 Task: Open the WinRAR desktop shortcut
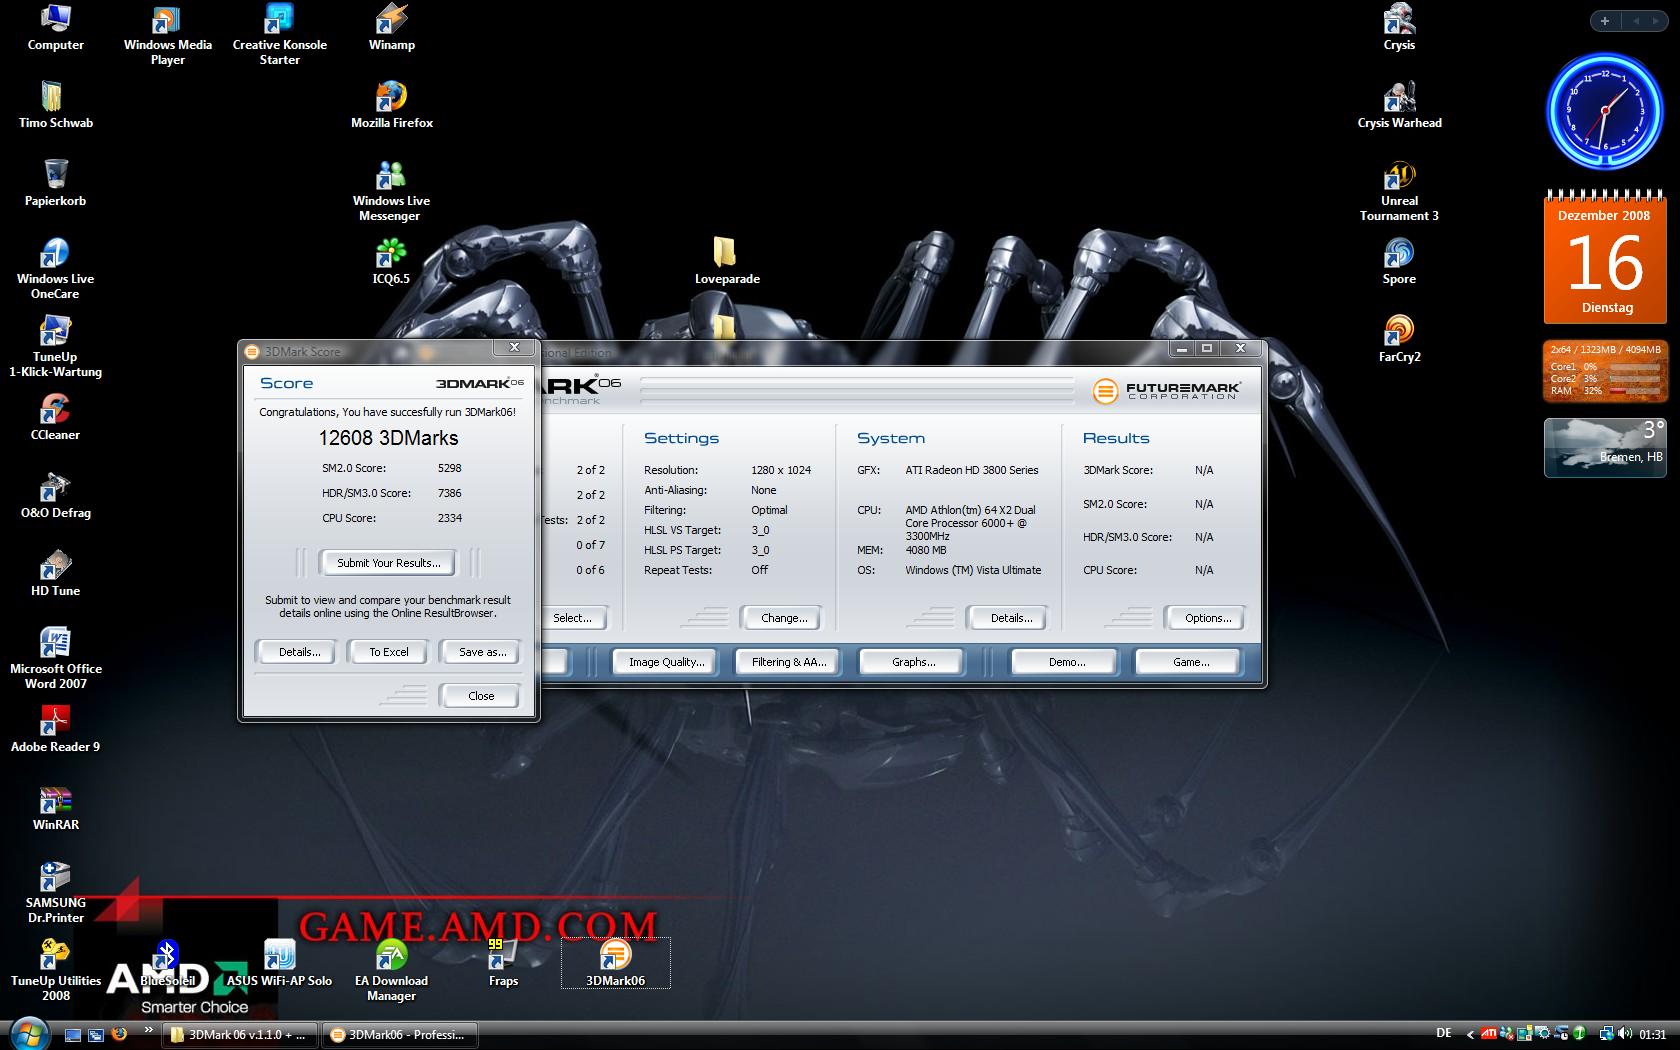pyautogui.click(x=55, y=807)
